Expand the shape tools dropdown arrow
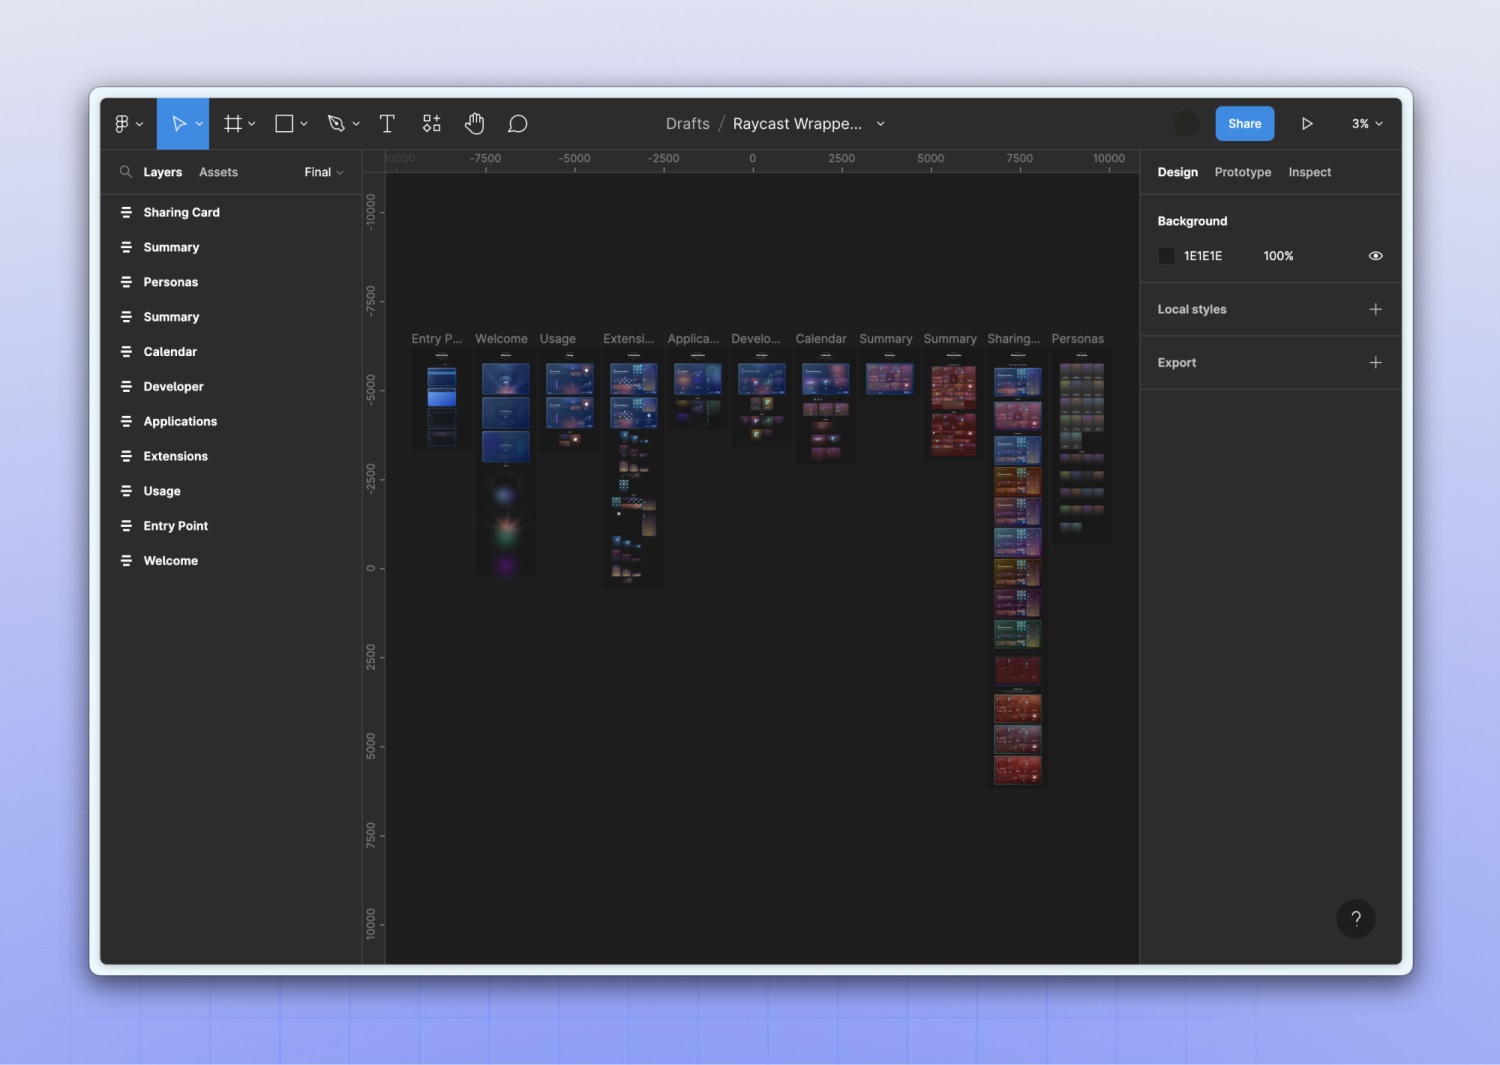The image size is (1500, 1065). tap(304, 124)
